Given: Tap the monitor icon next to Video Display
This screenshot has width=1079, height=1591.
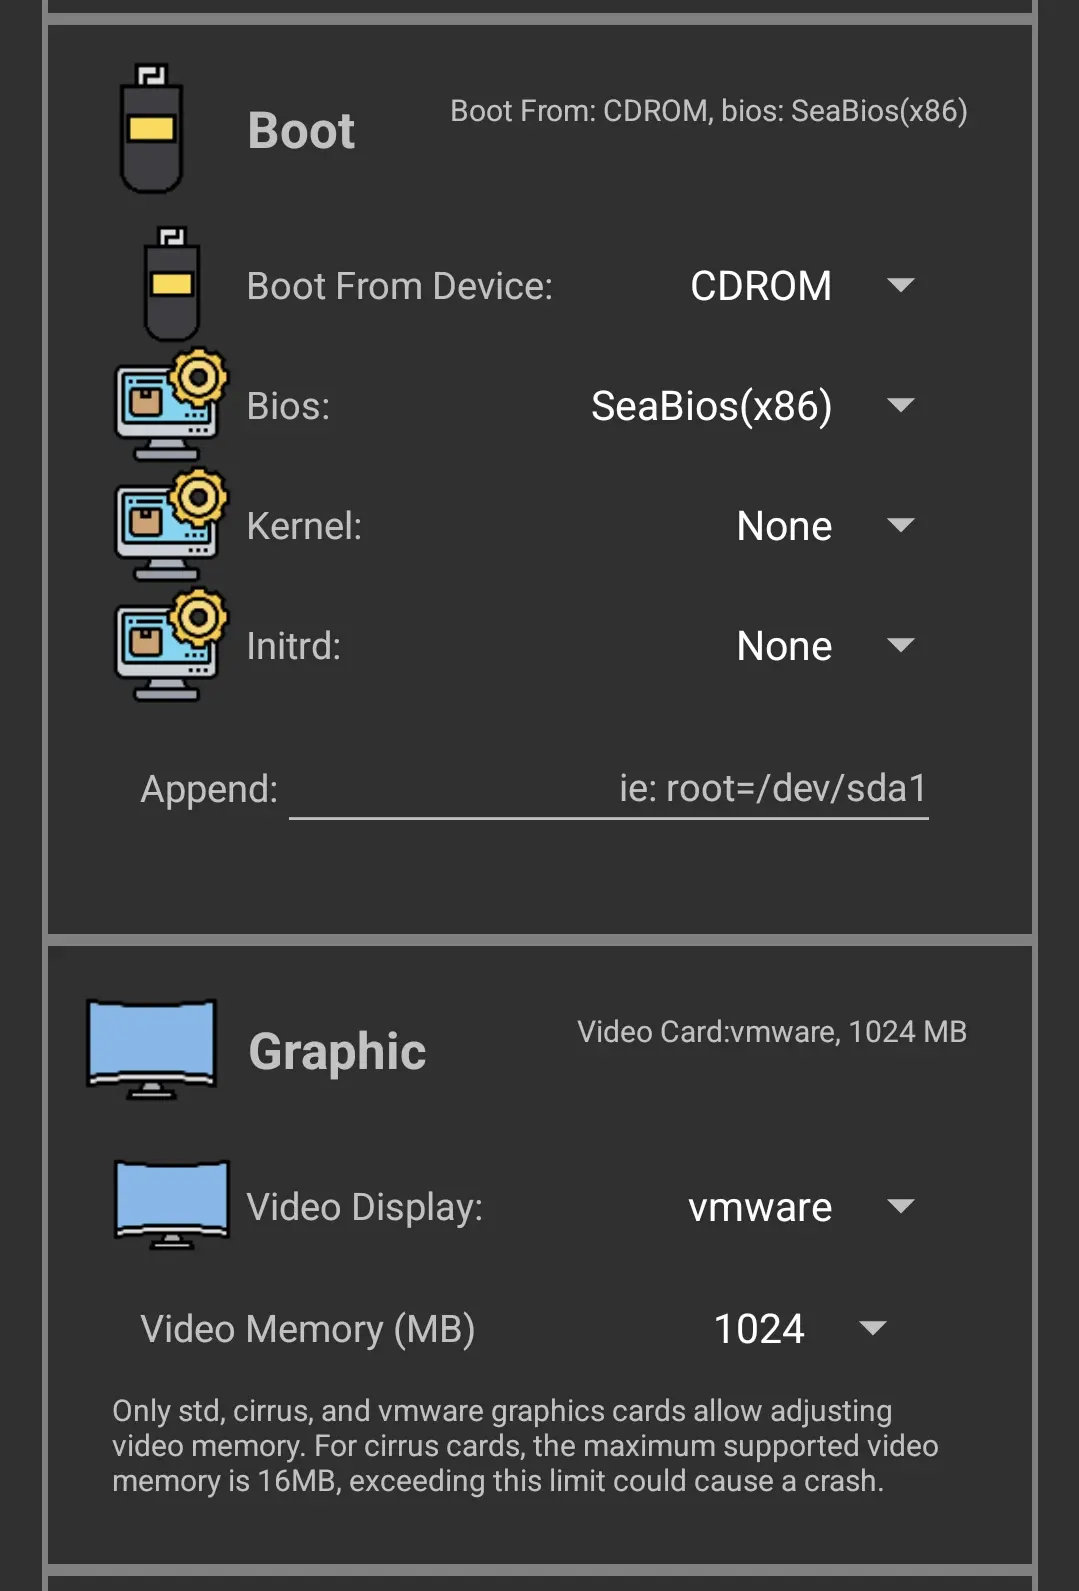Looking at the screenshot, I should point(172,1205).
